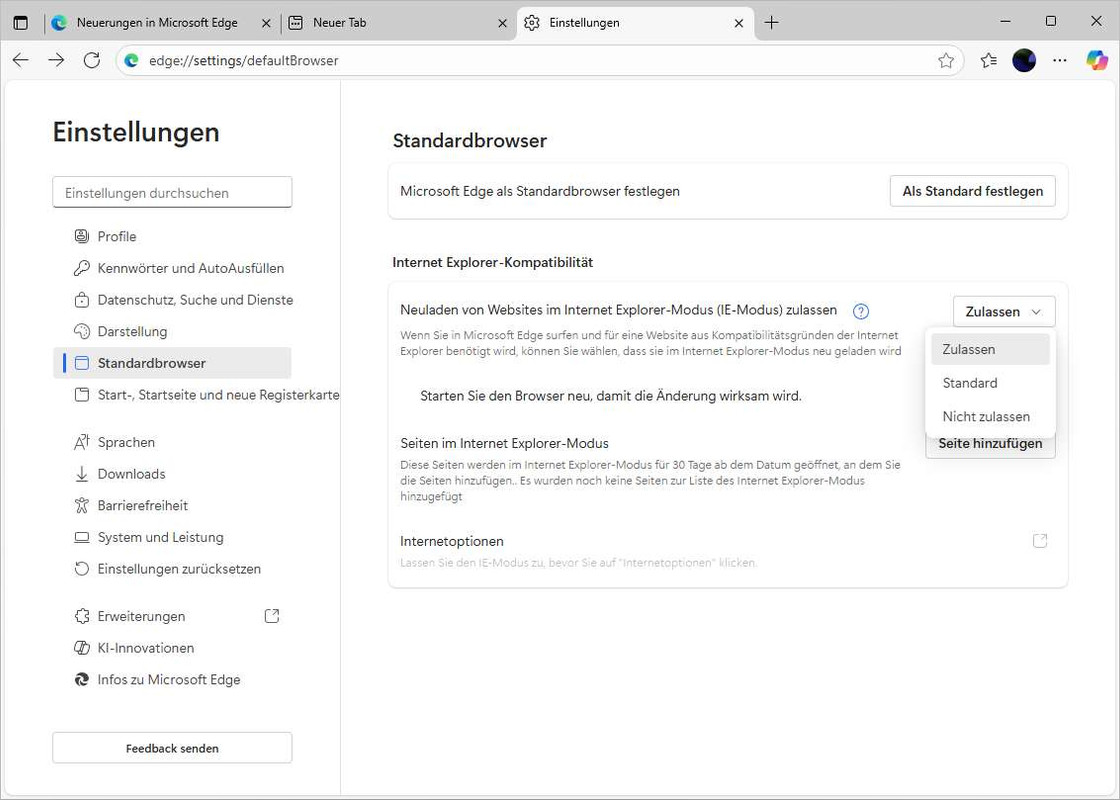The image size is (1120, 800).
Task: Focus the Einstellungen durchsuchen search field
Action: tap(172, 193)
